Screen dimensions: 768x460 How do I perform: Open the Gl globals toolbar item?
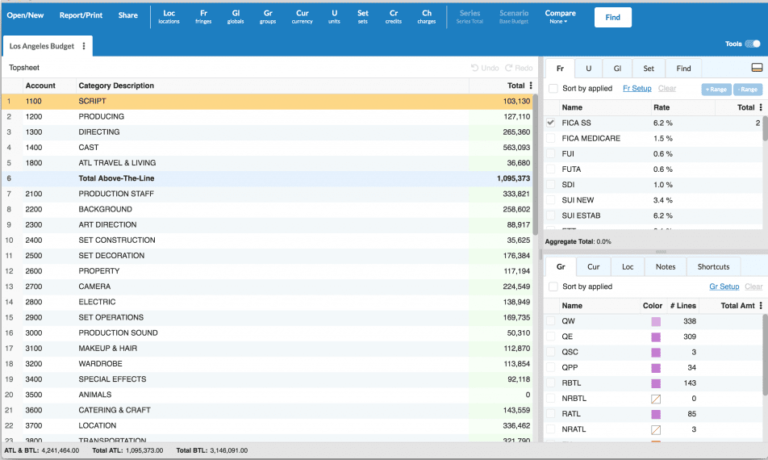coord(235,16)
